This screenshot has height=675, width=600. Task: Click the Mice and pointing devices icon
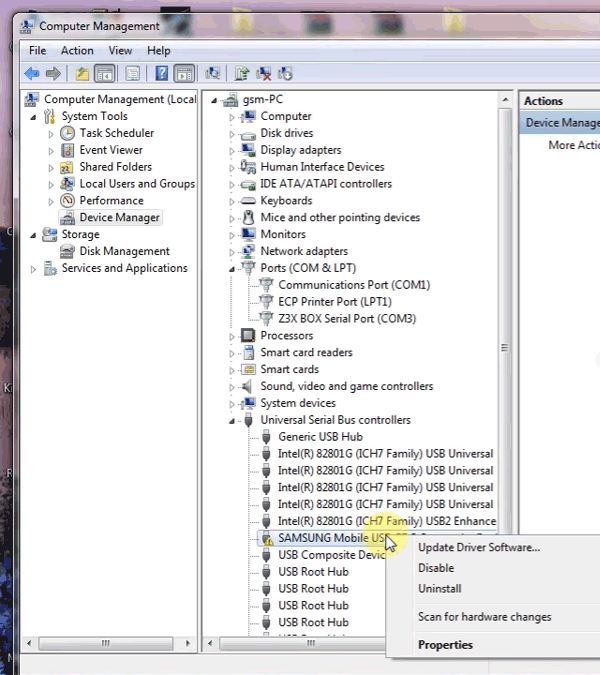[x=248, y=217]
